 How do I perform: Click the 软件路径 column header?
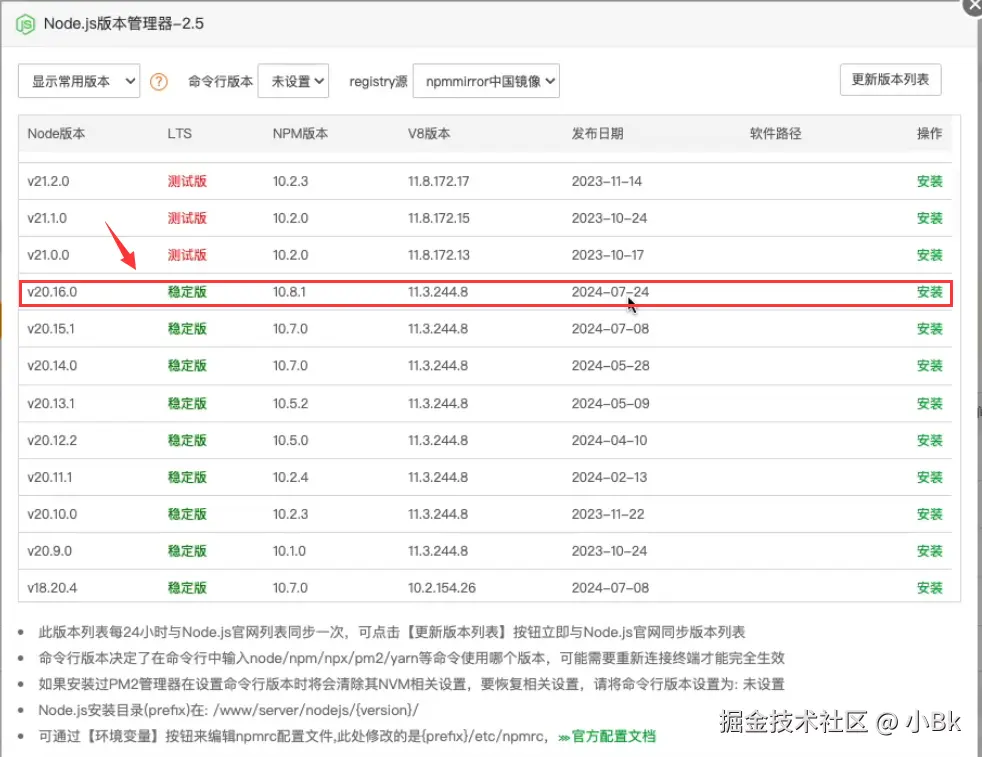775,133
